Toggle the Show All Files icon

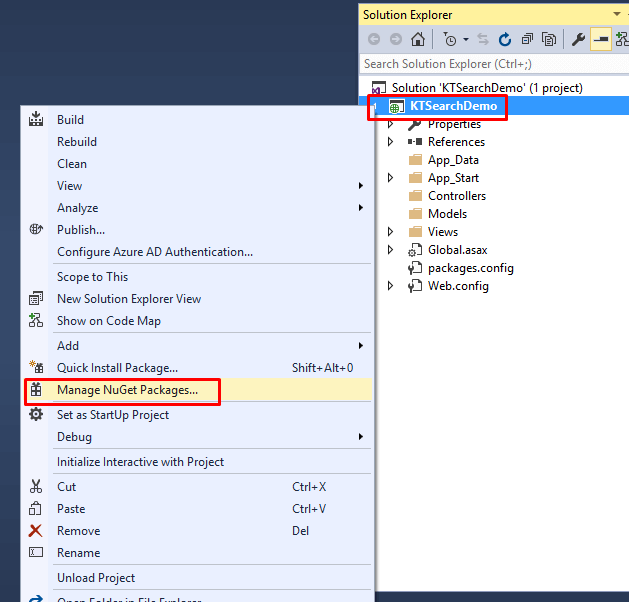tap(549, 39)
